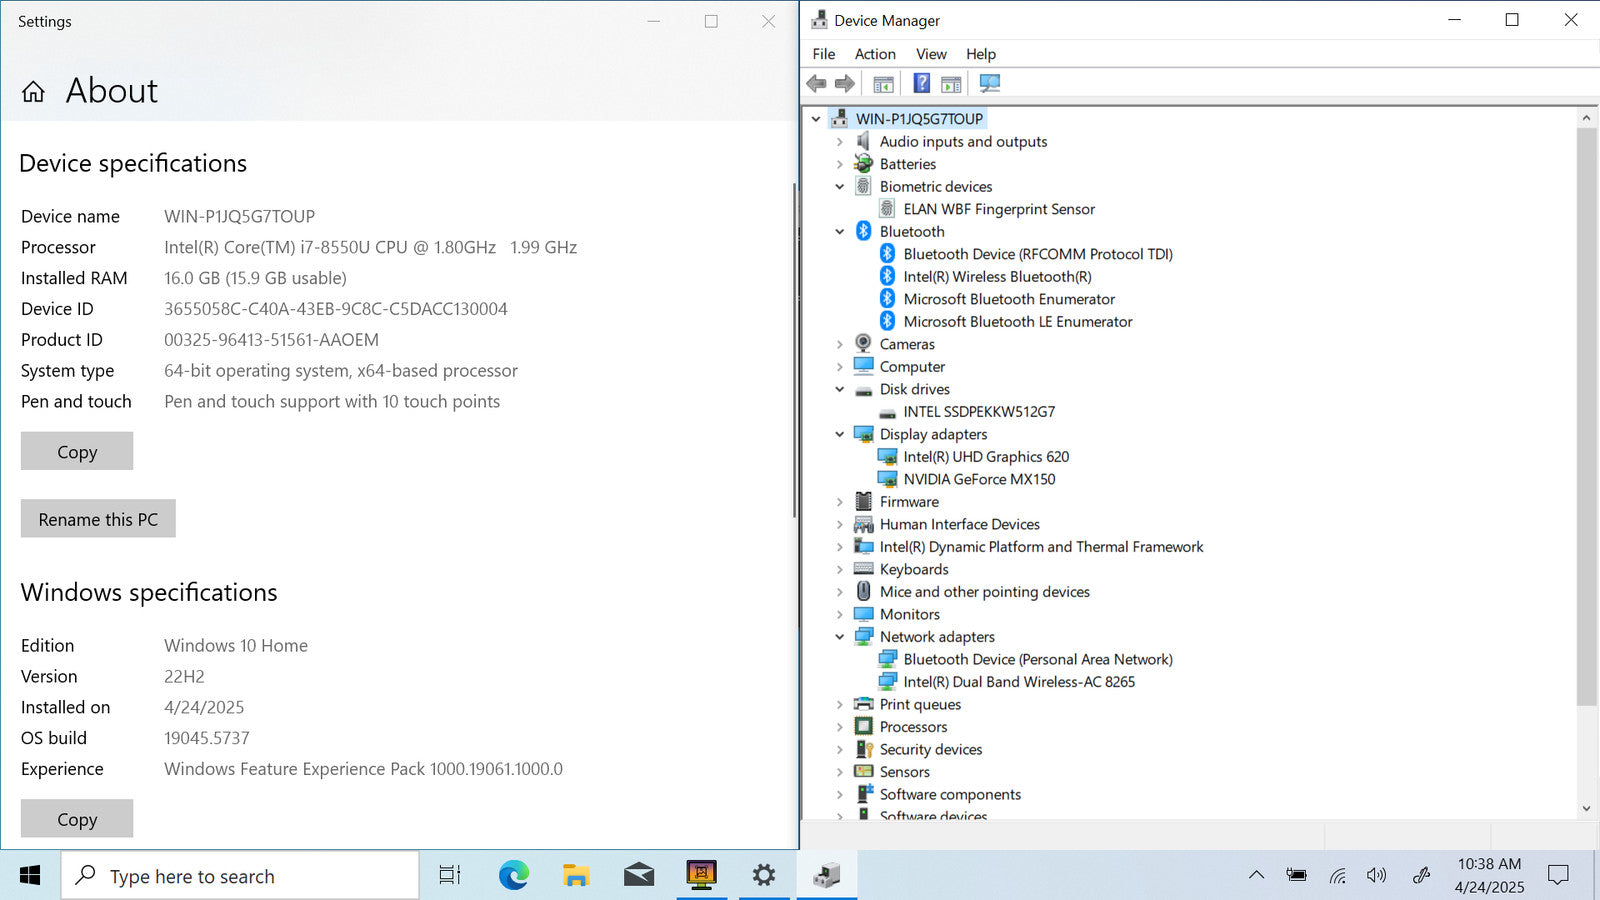Click the fingerprint icon beside ELAN WBF Fingerprint Sensor
Screen dimensions: 1600x900
(887, 209)
